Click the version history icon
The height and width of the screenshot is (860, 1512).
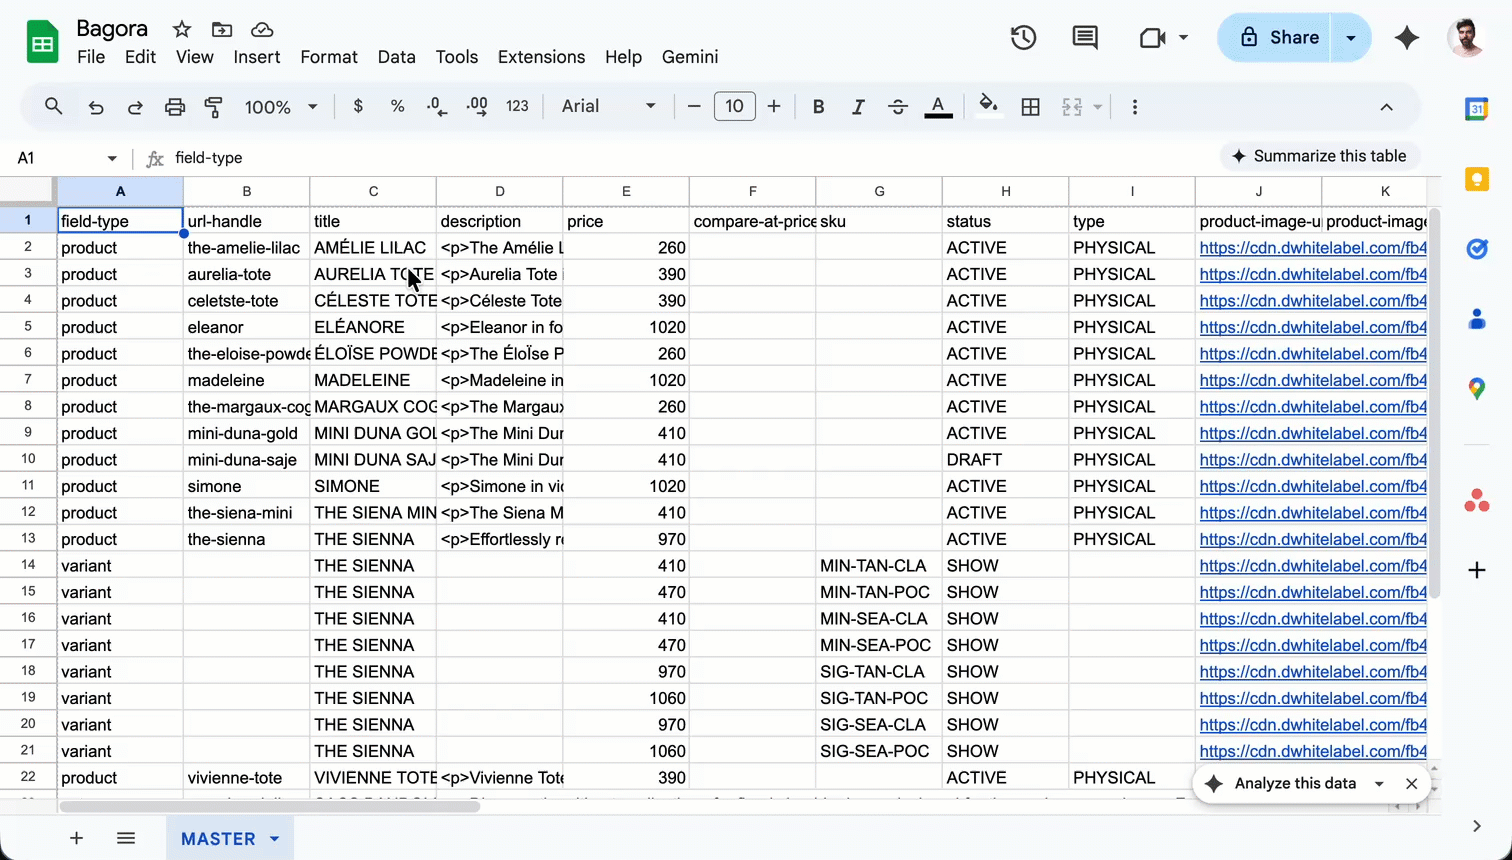(x=1023, y=37)
